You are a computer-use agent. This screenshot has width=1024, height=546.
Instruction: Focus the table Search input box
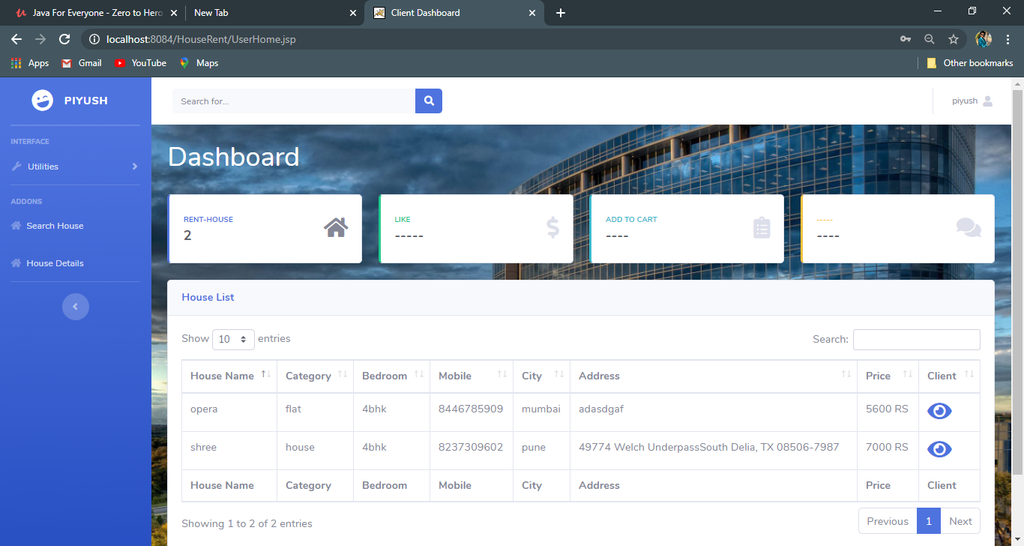(916, 340)
